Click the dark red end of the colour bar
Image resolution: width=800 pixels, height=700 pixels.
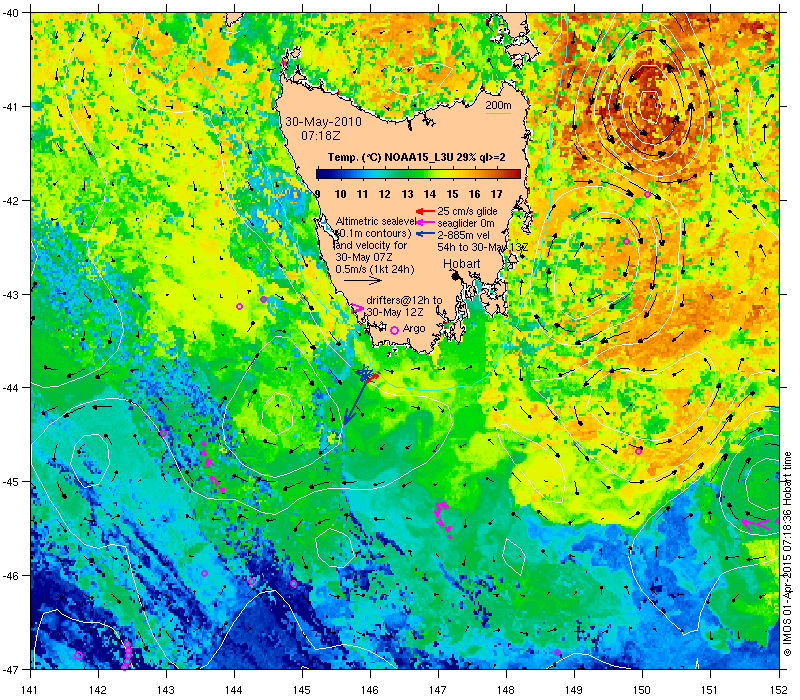(516, 174)
